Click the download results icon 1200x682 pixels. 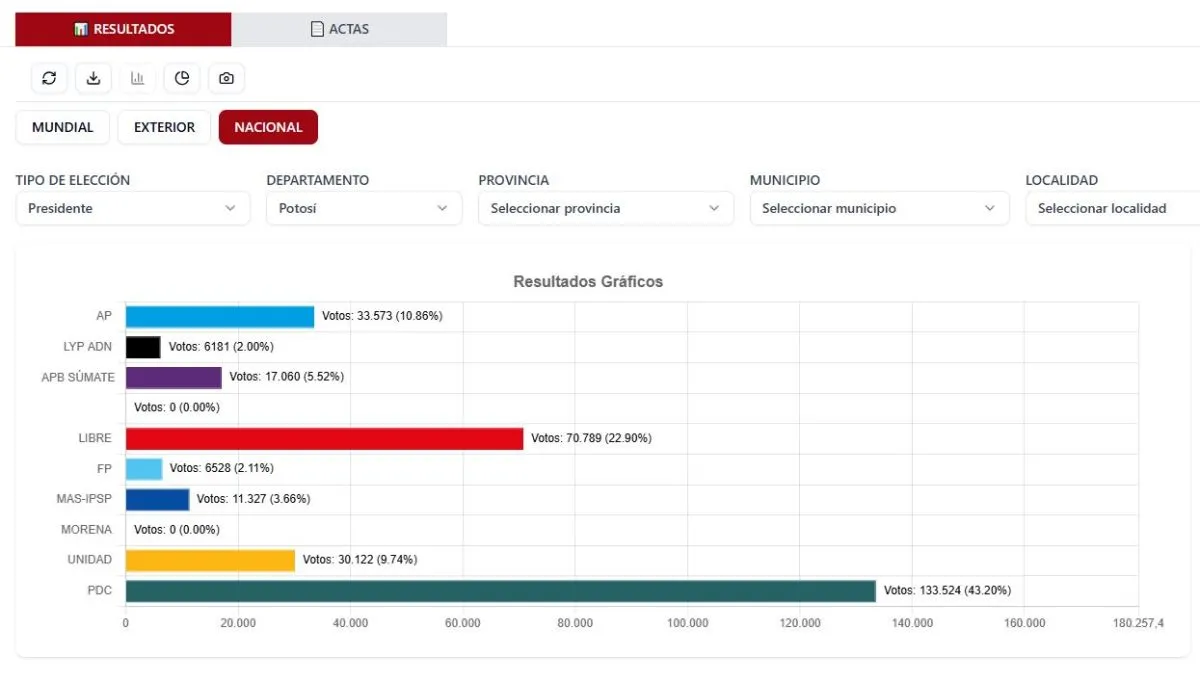93,78
